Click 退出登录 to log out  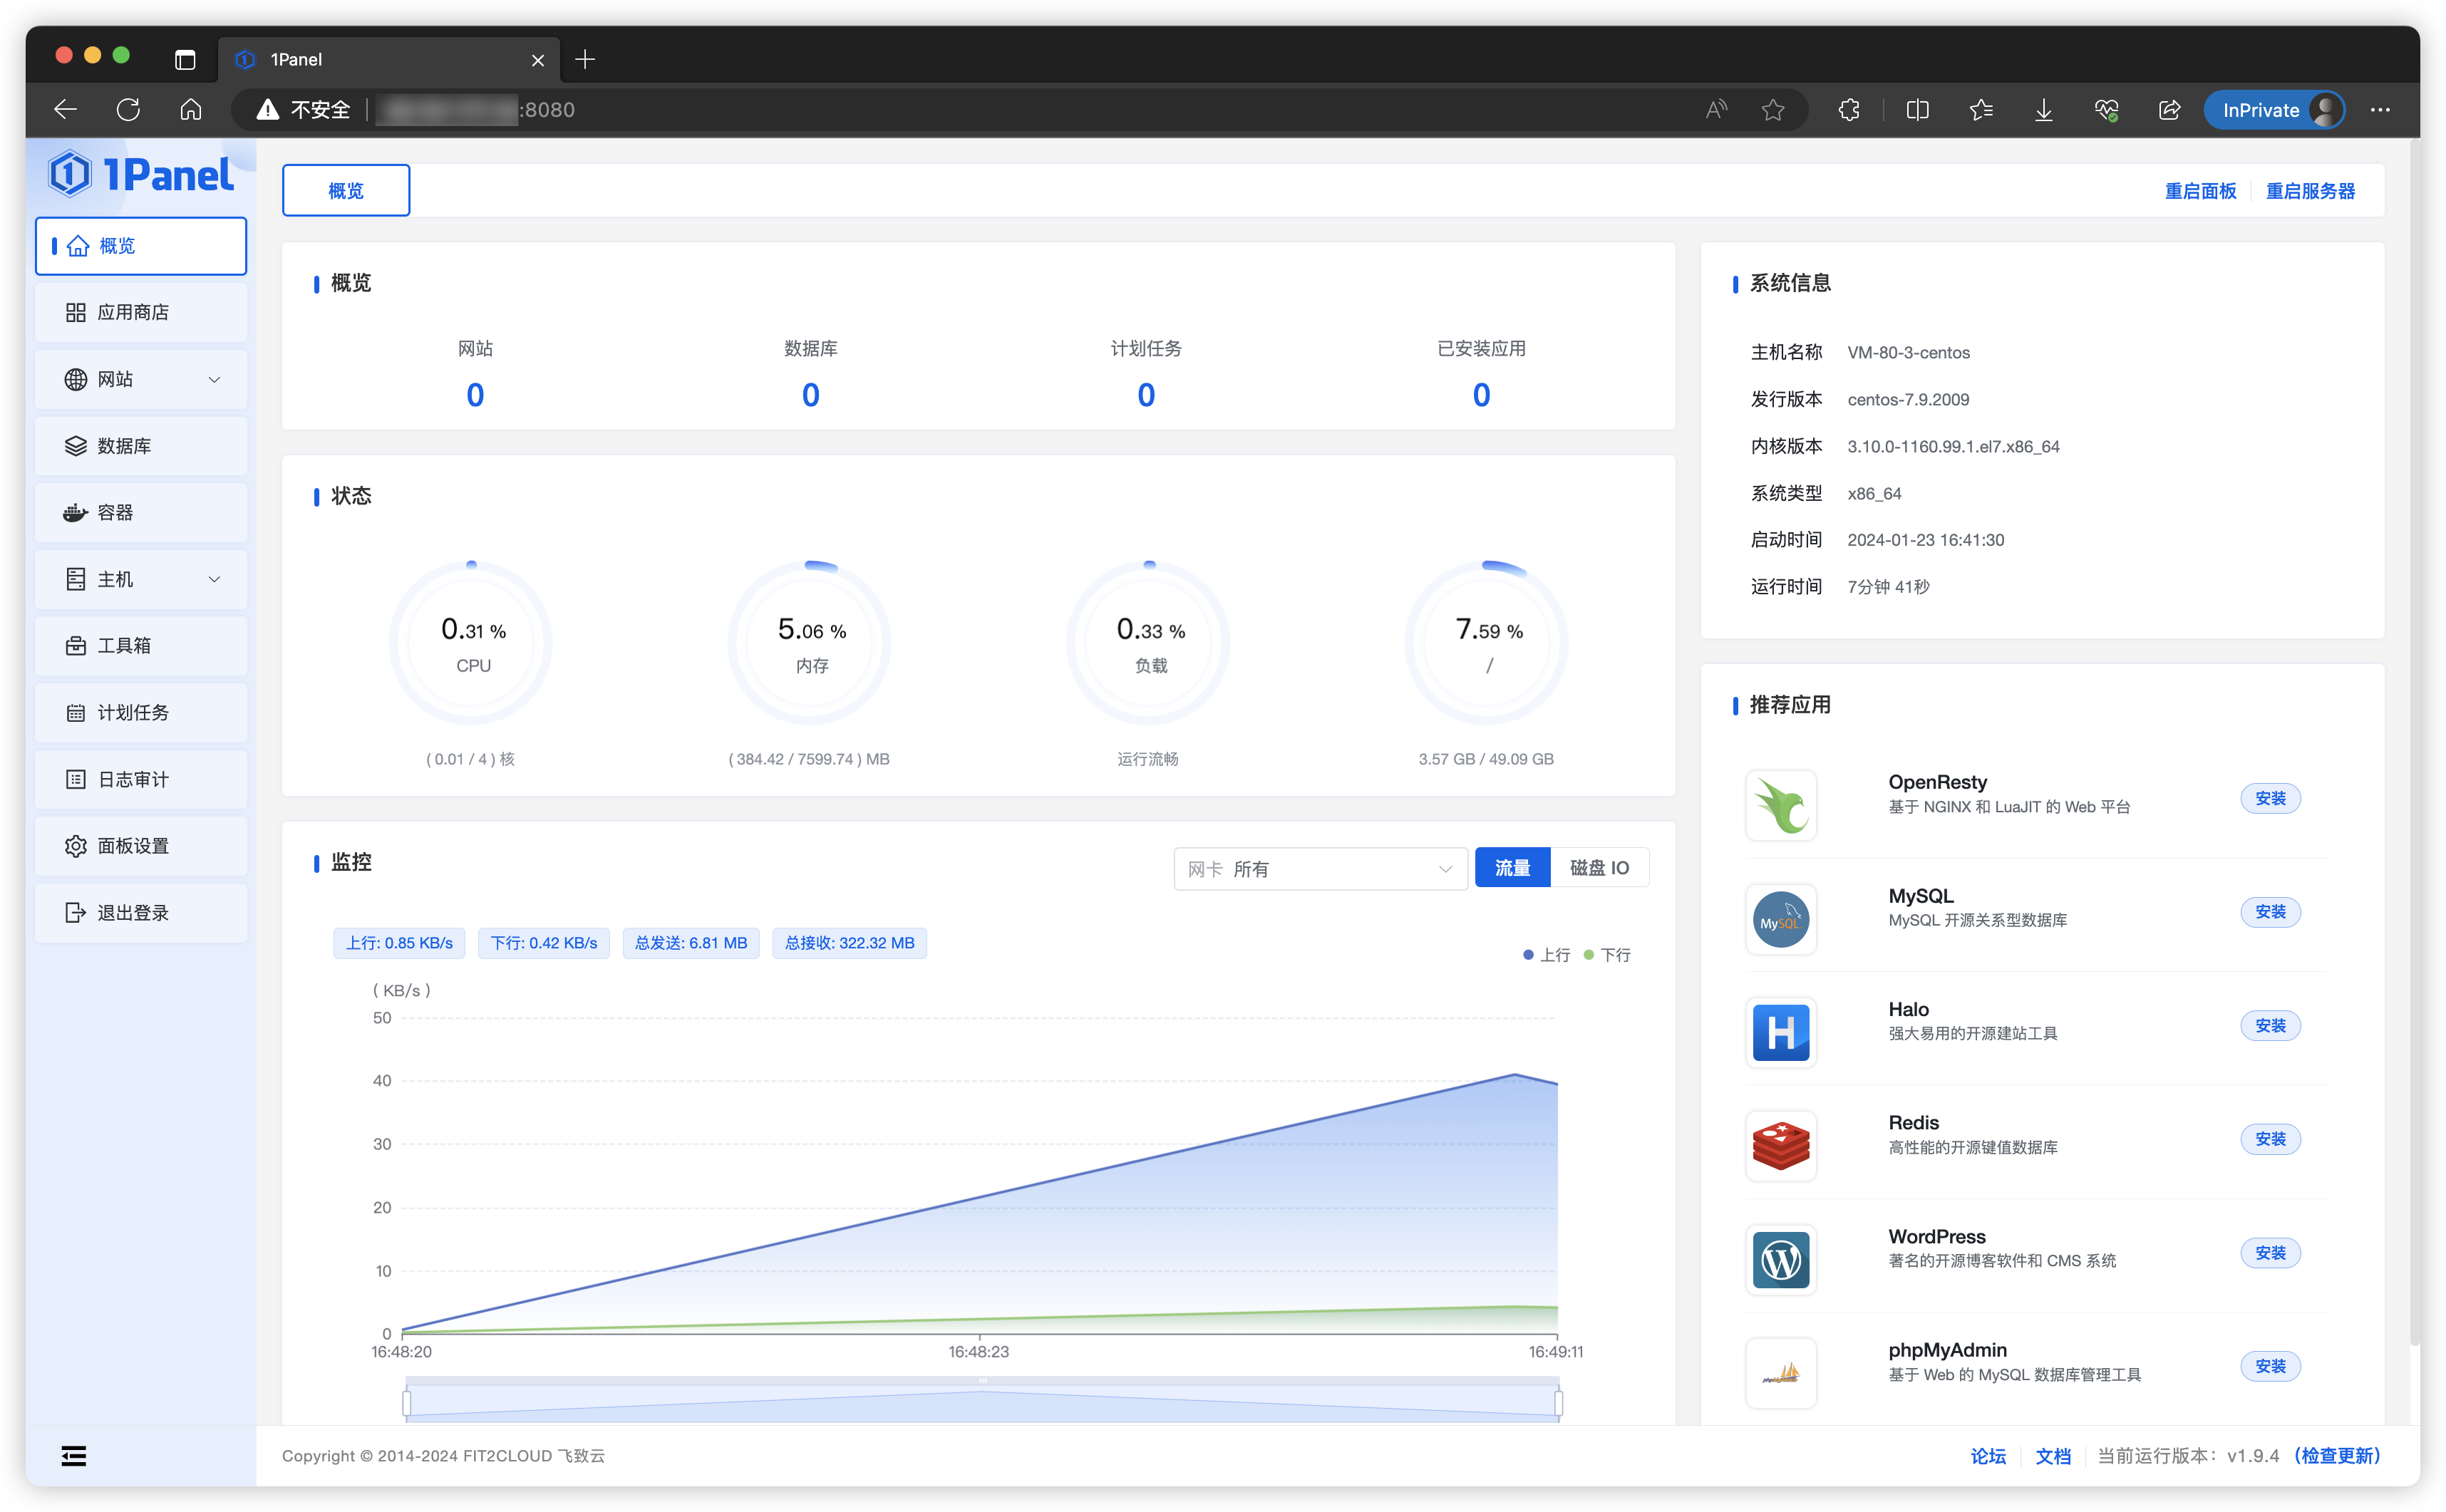pyautogui.click(x=141, y=913)
